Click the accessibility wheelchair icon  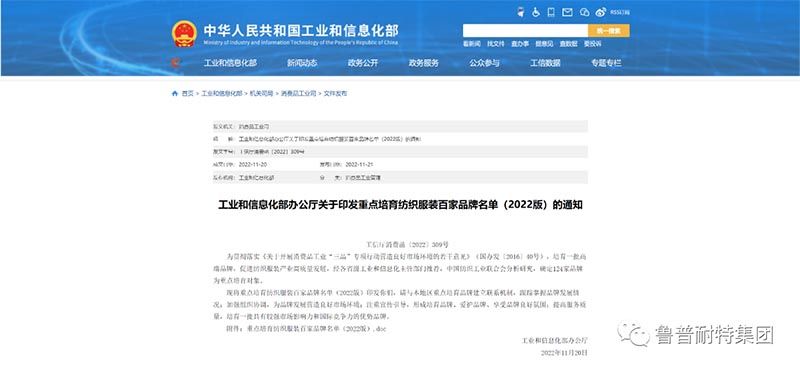tap(536, 12)
